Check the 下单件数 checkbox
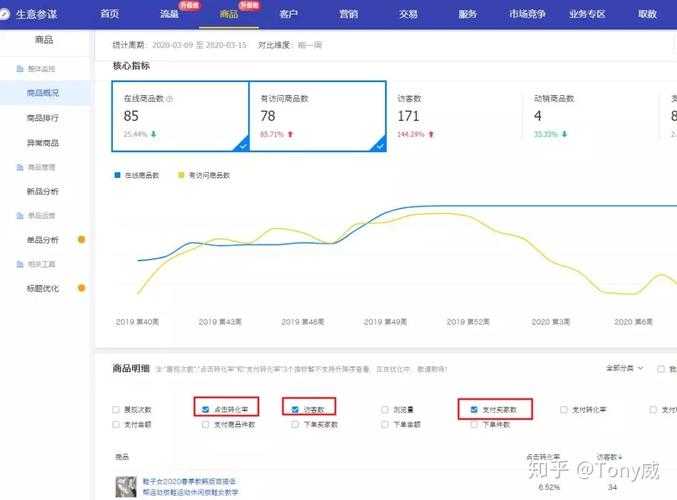 pos(474,424)
